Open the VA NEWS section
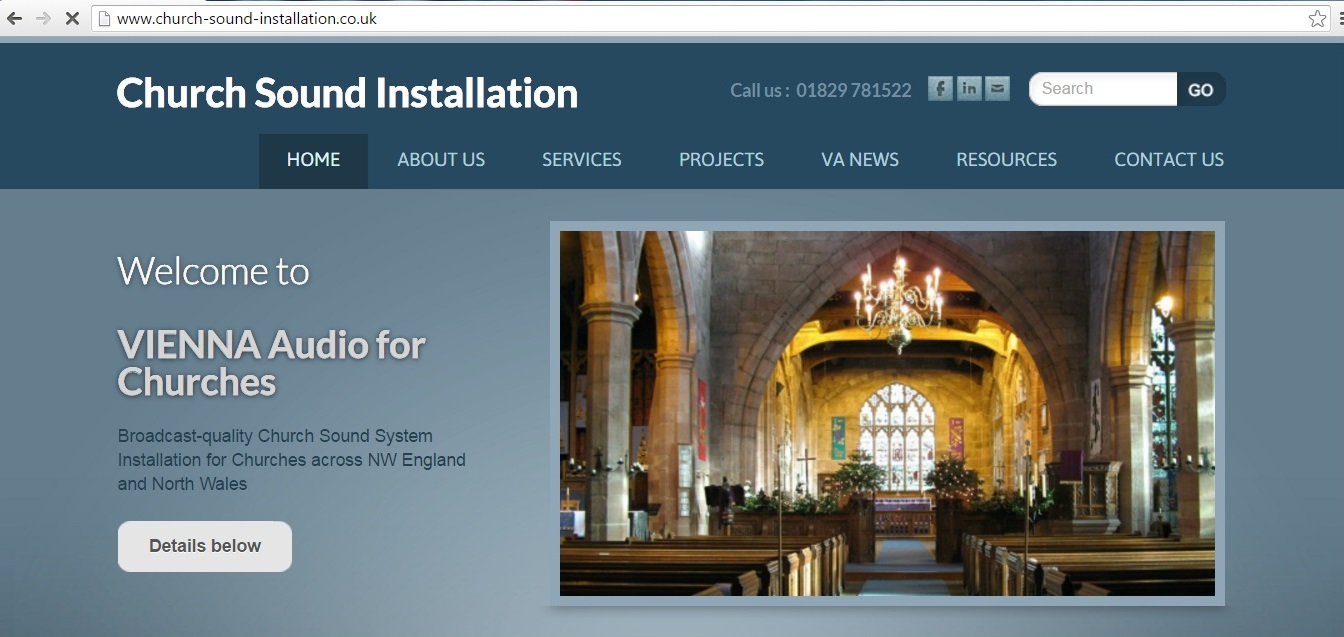The image size is (1344, 637). pos(860,160)
